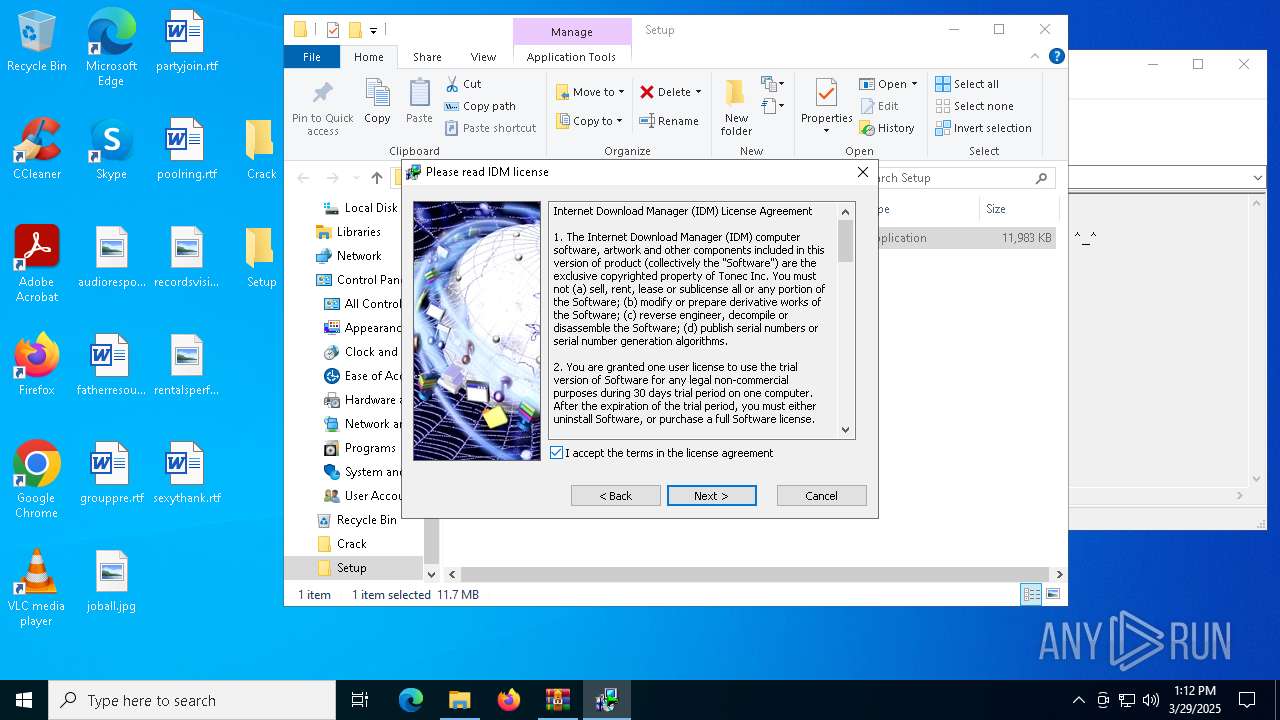
Task: Switch to large icons view button
Action: coord(1052,594)
